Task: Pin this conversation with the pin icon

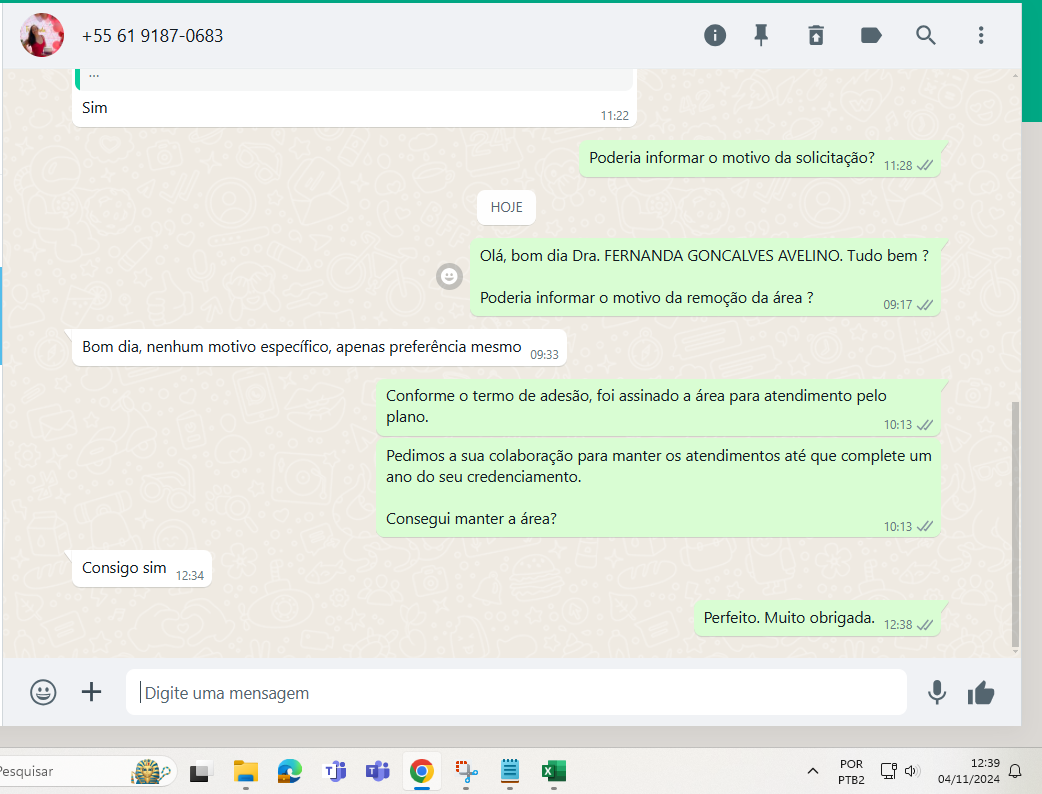Action: tap(761, 35)
